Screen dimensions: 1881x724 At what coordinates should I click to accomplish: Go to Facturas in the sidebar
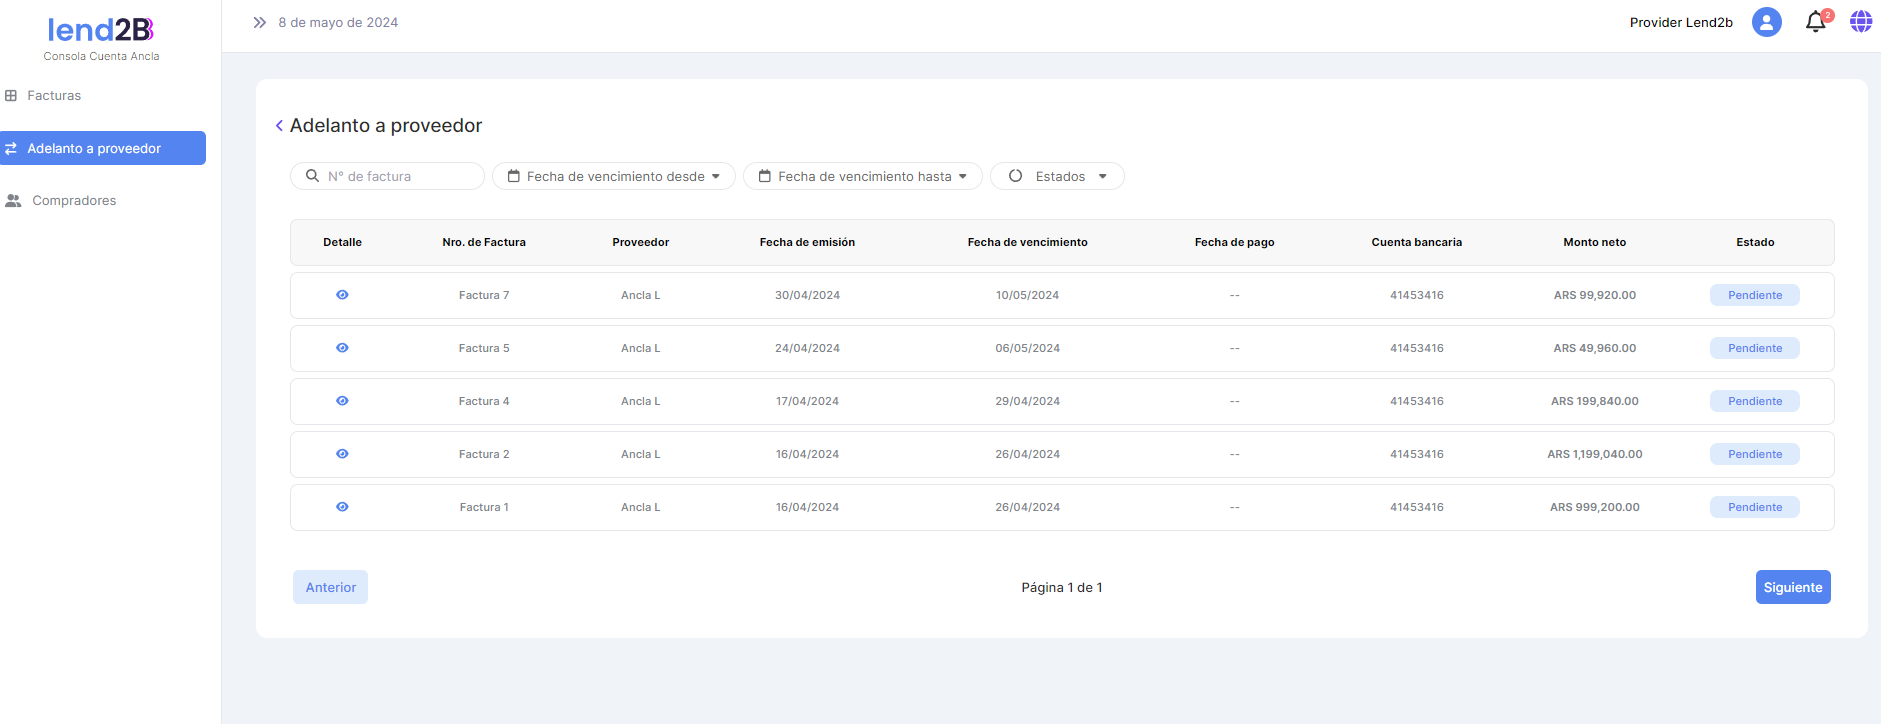pyautogui.click(x=54, y=96)
